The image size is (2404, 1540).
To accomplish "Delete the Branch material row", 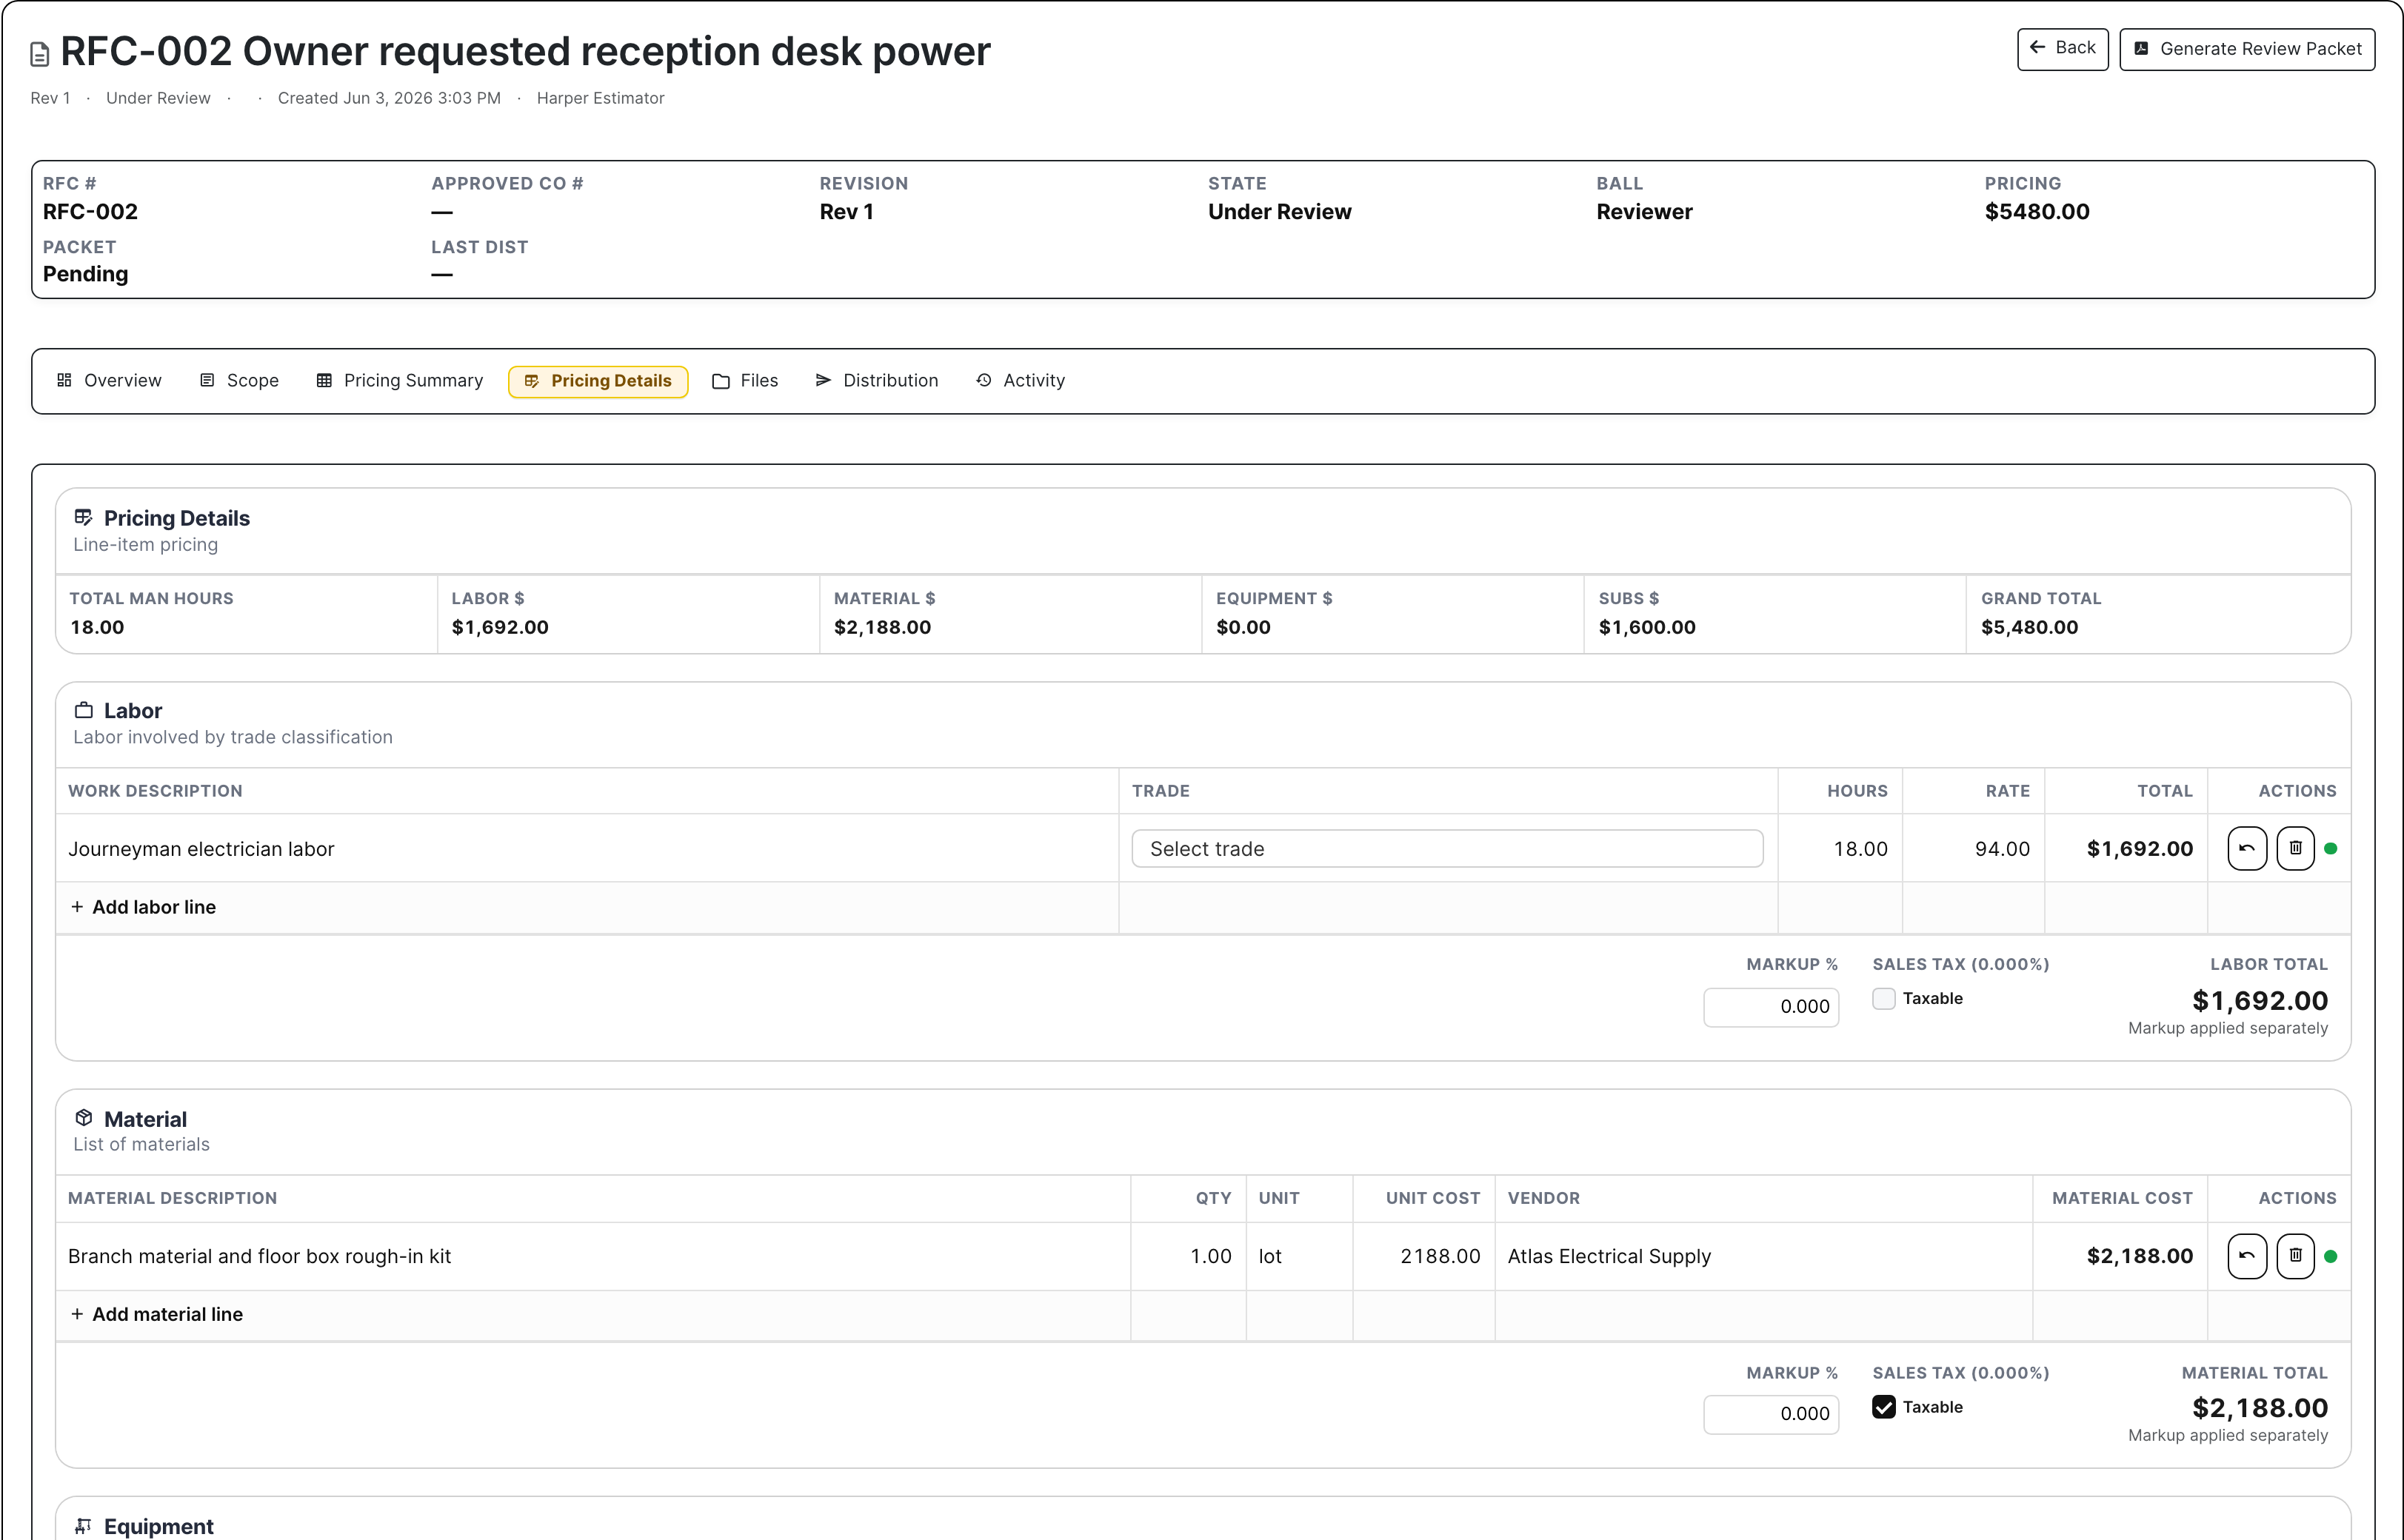I will click(x=2295, y=1256).
